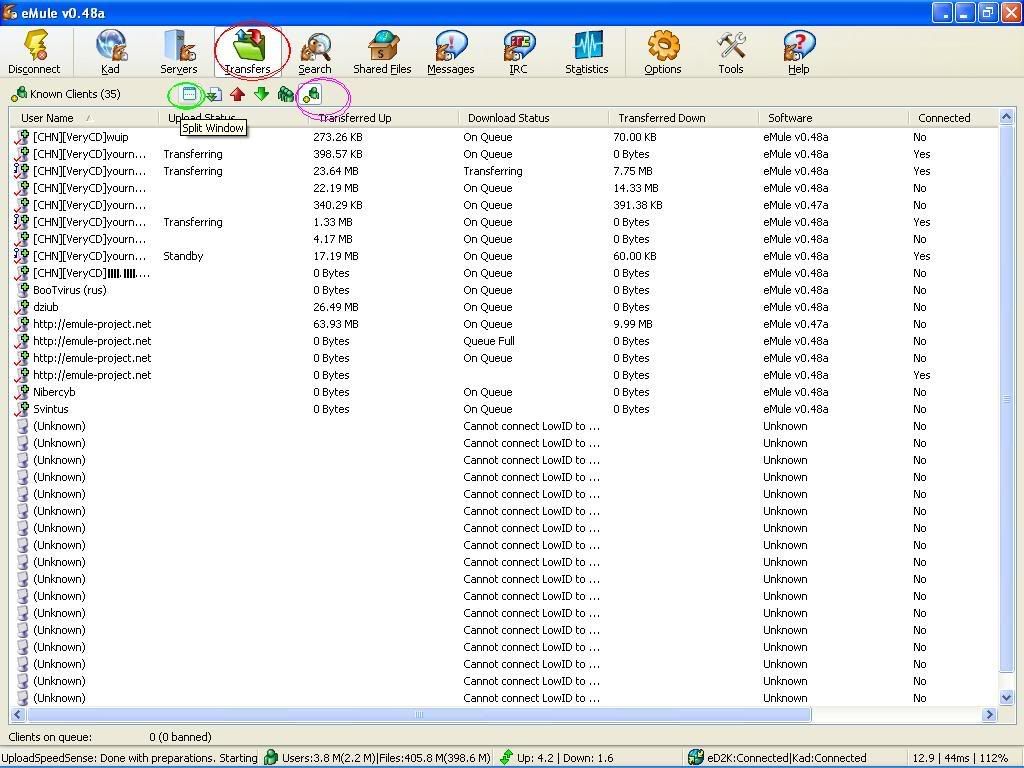1024x768 pixels.
Task: Click the vertical scrollbar down arrow
Action: coord(1007,697)
